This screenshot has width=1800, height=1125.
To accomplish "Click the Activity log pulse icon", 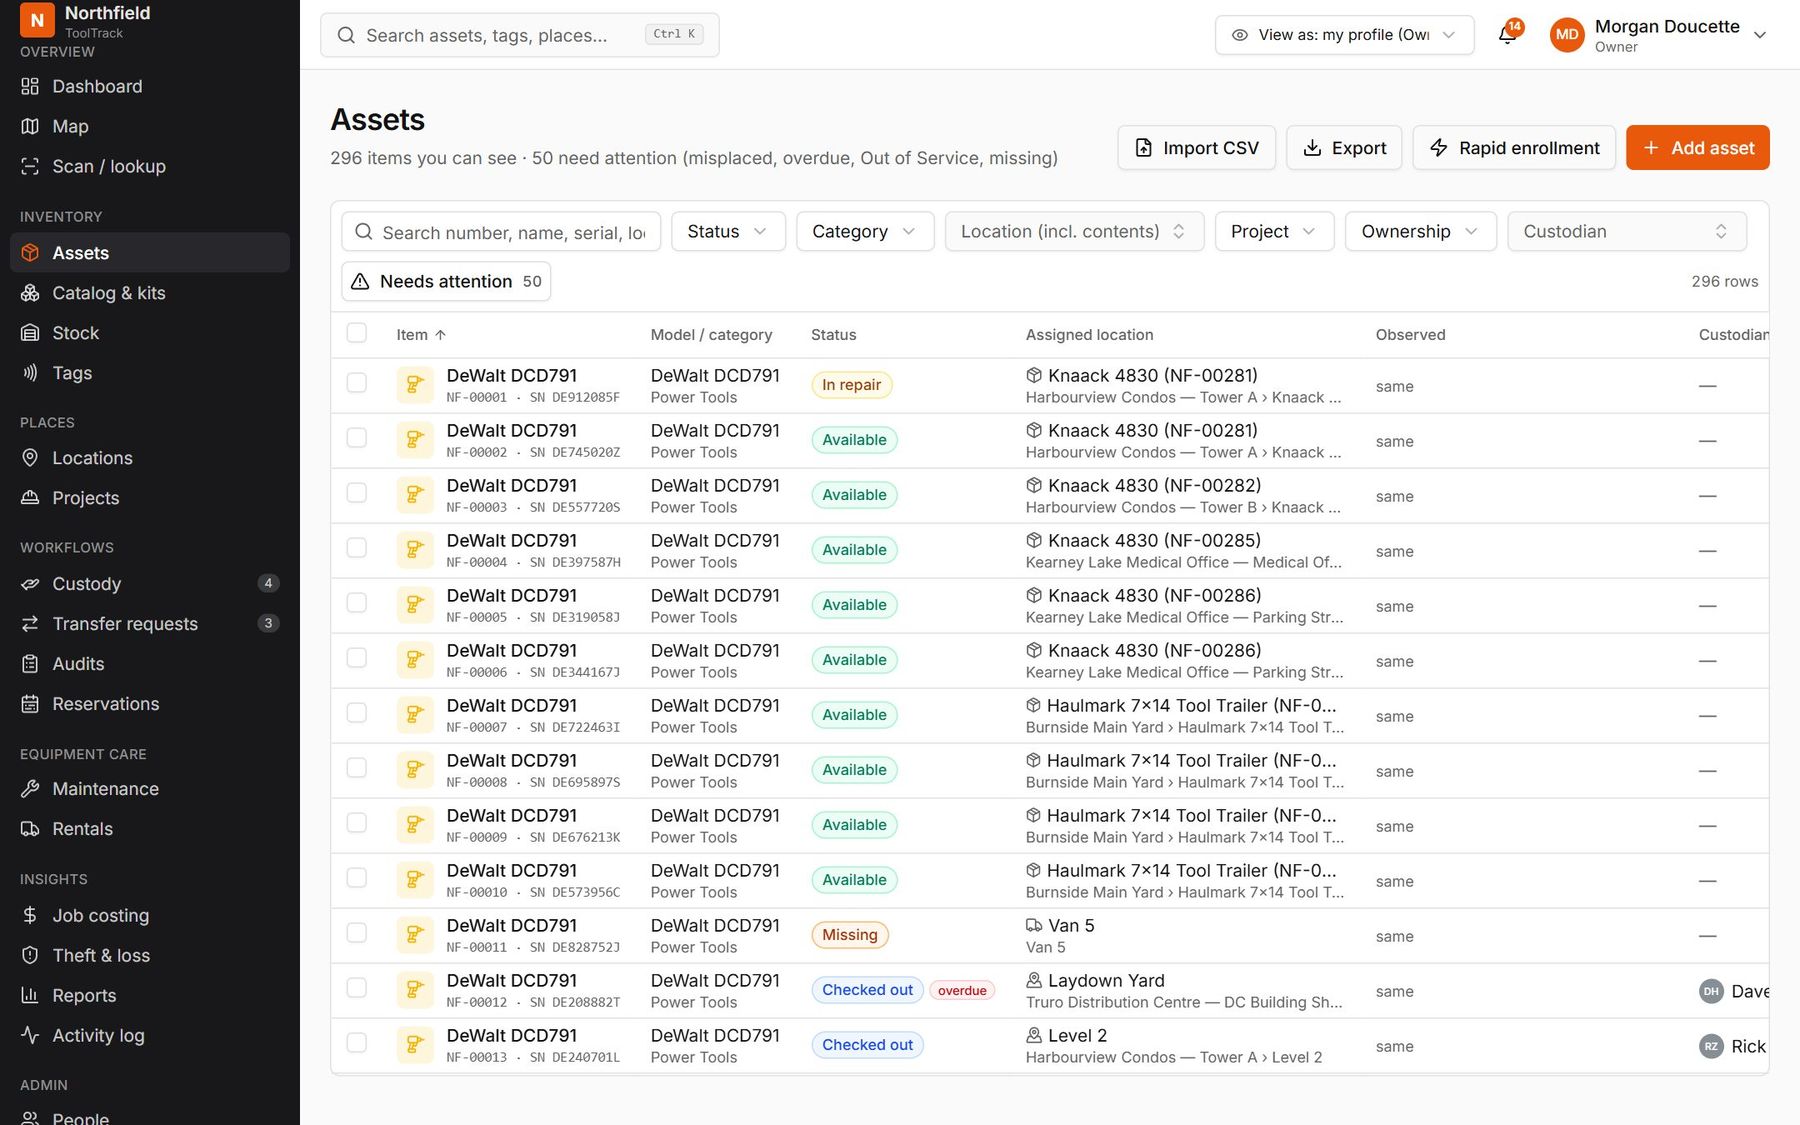I will pos(30,1035).
